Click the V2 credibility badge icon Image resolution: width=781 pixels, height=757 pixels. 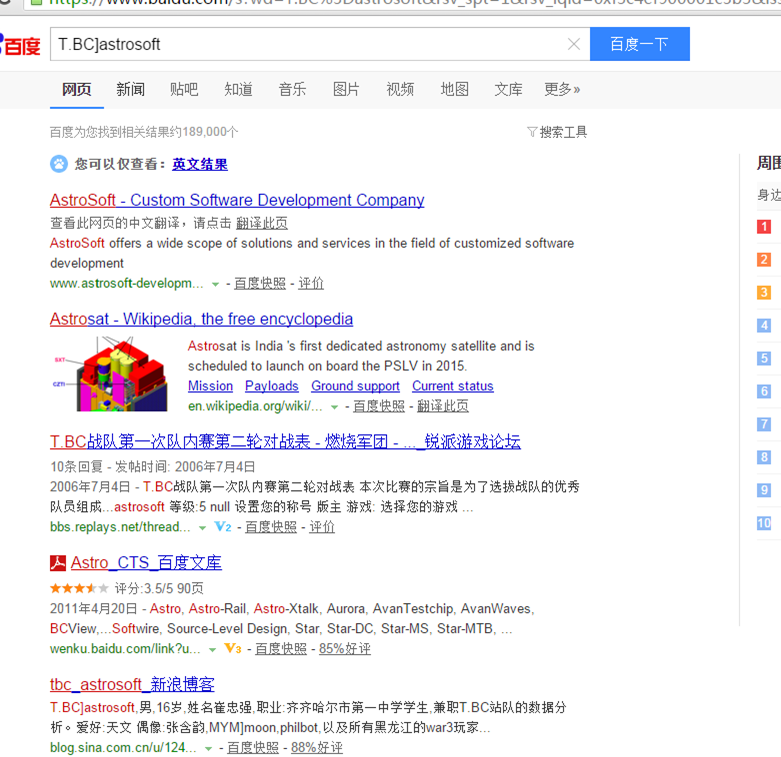click(x=223, y=526)
